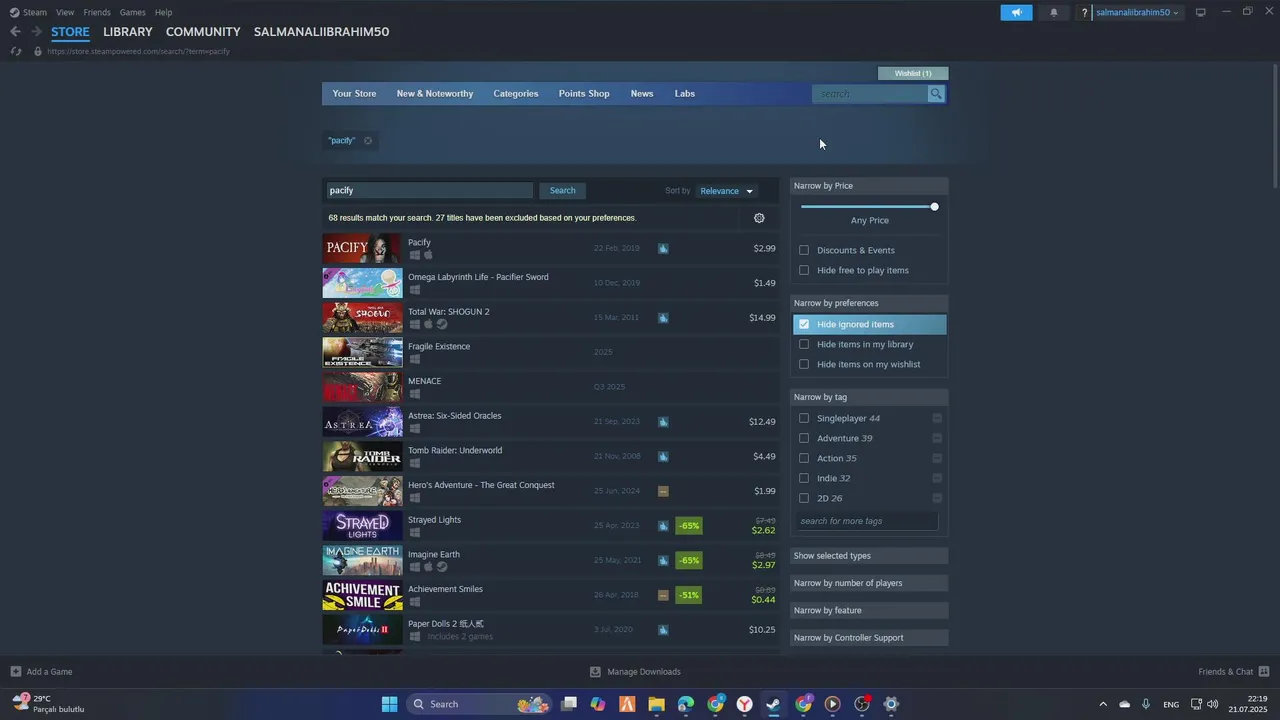1280x720 pixels.
Task: Open the Sort by Relevance dropdown
Action: tap(727, 191)
